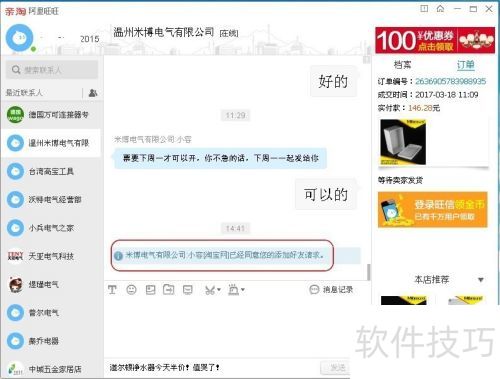Switch to the 订单 tab
This screenshot has width=500, height=379.
[465, 65]
